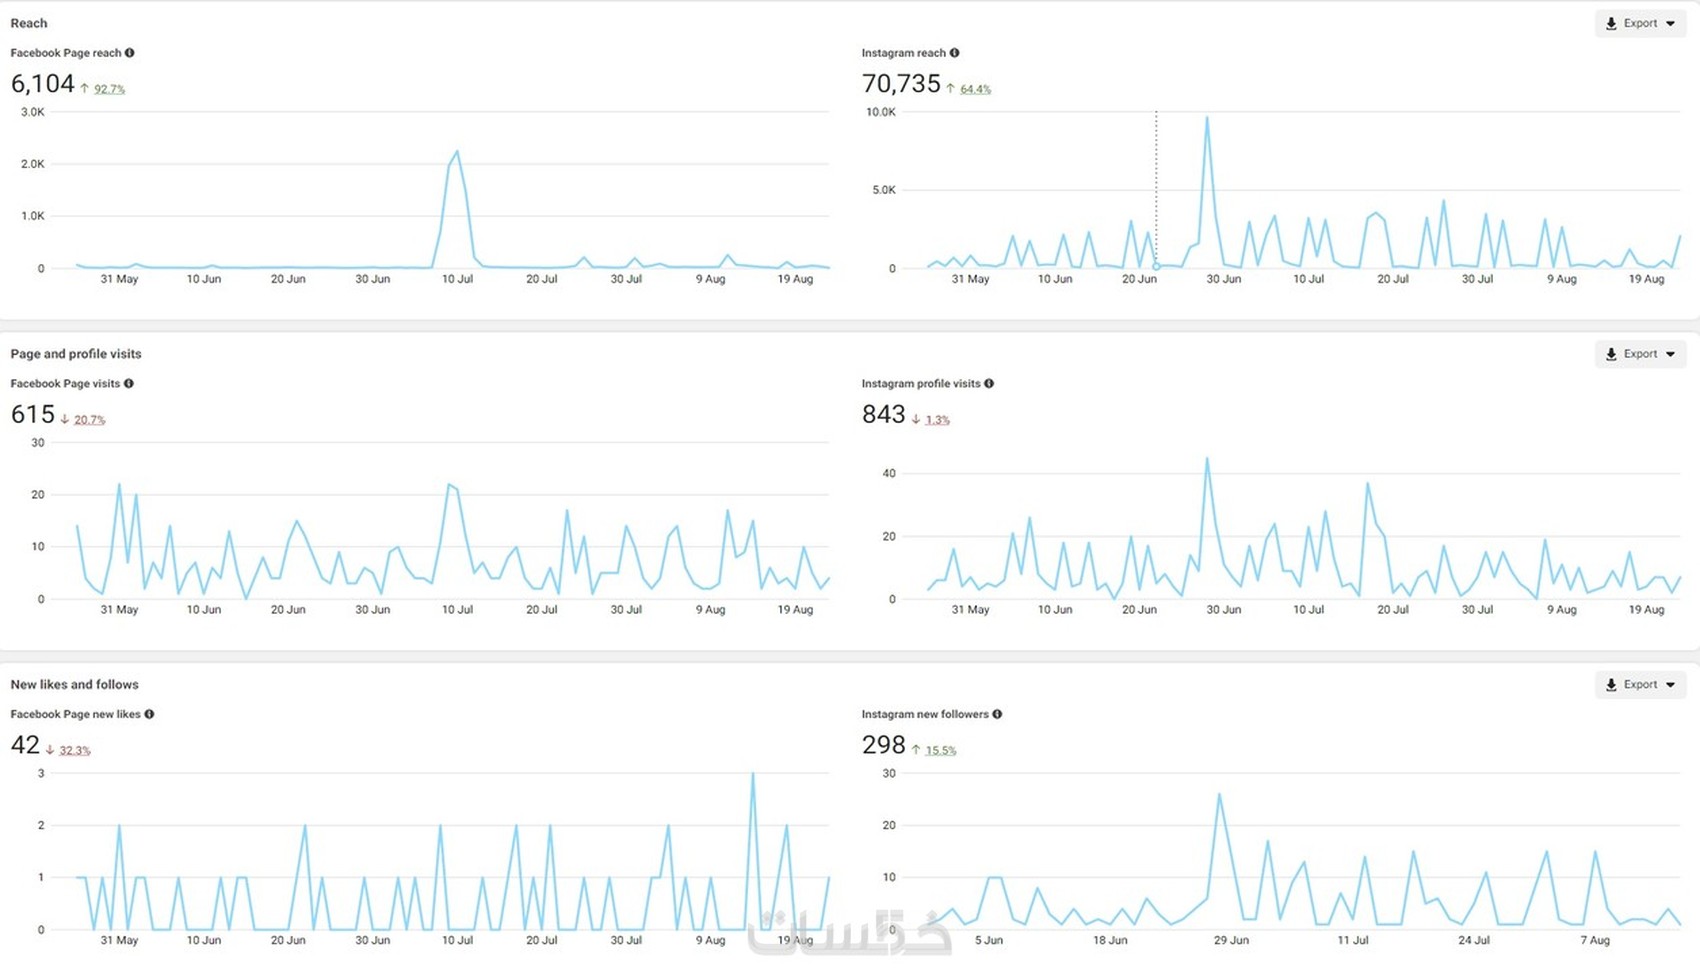Open the 32.3% Facebook new likes link
Viewport: 1700px width, 970px height.
point(74,751)
